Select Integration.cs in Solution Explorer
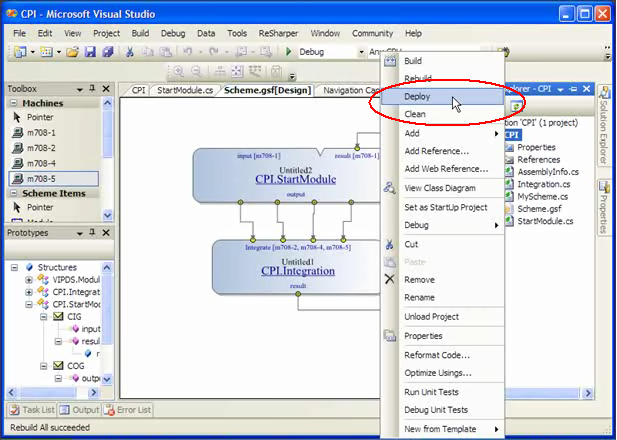The width and height of the screenshot is (617, 440). pos(543,184)
